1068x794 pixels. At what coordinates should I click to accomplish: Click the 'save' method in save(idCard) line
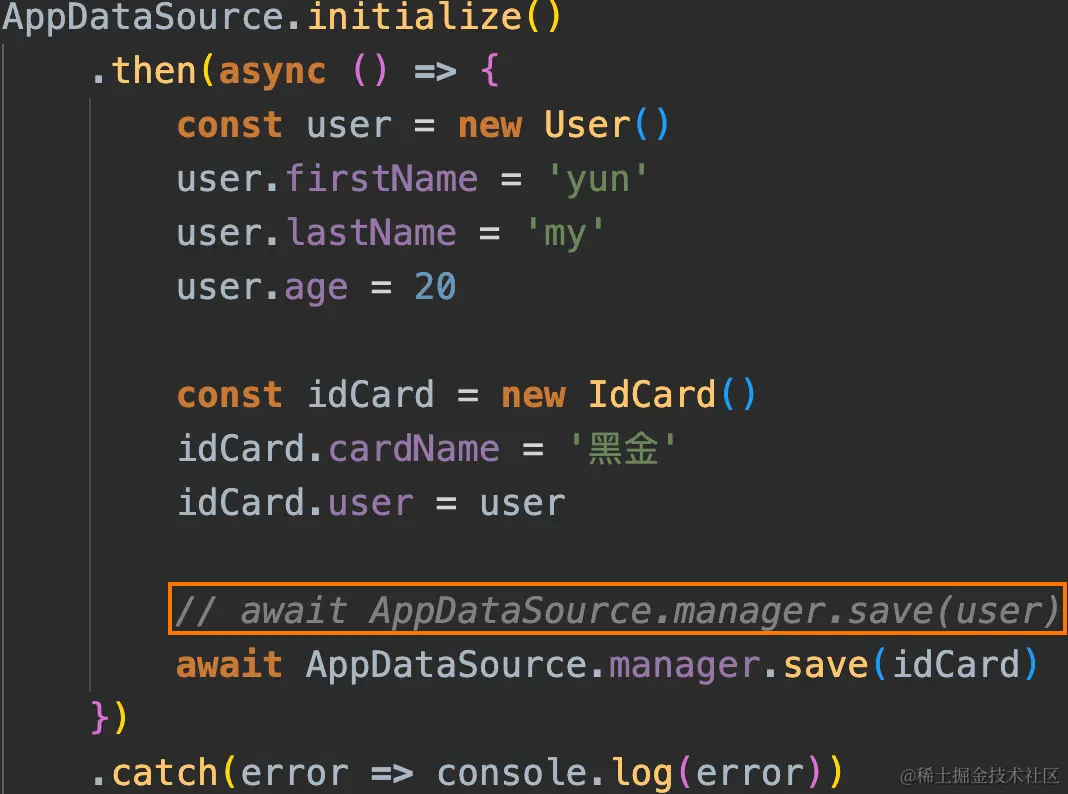tap(826, 665)
